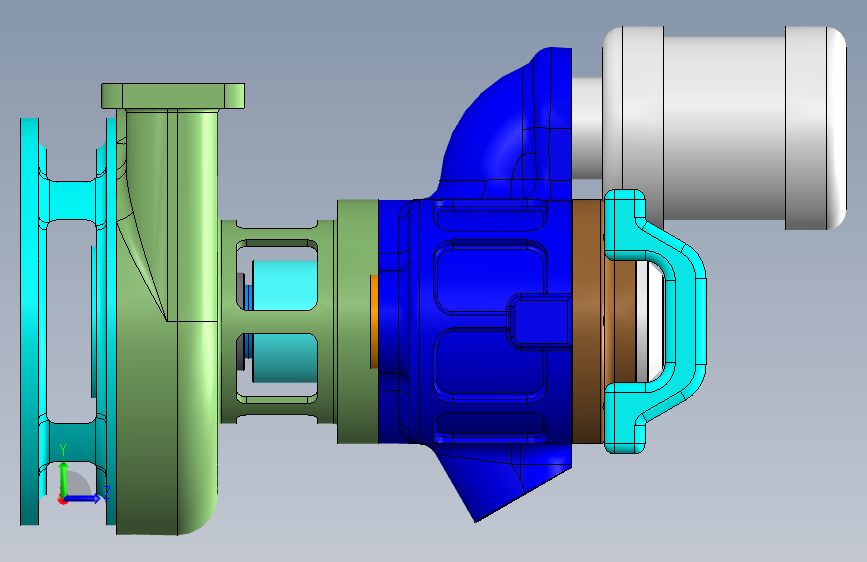Pick the cyan shaft coupling in the lower window

[x=284, y=358]
